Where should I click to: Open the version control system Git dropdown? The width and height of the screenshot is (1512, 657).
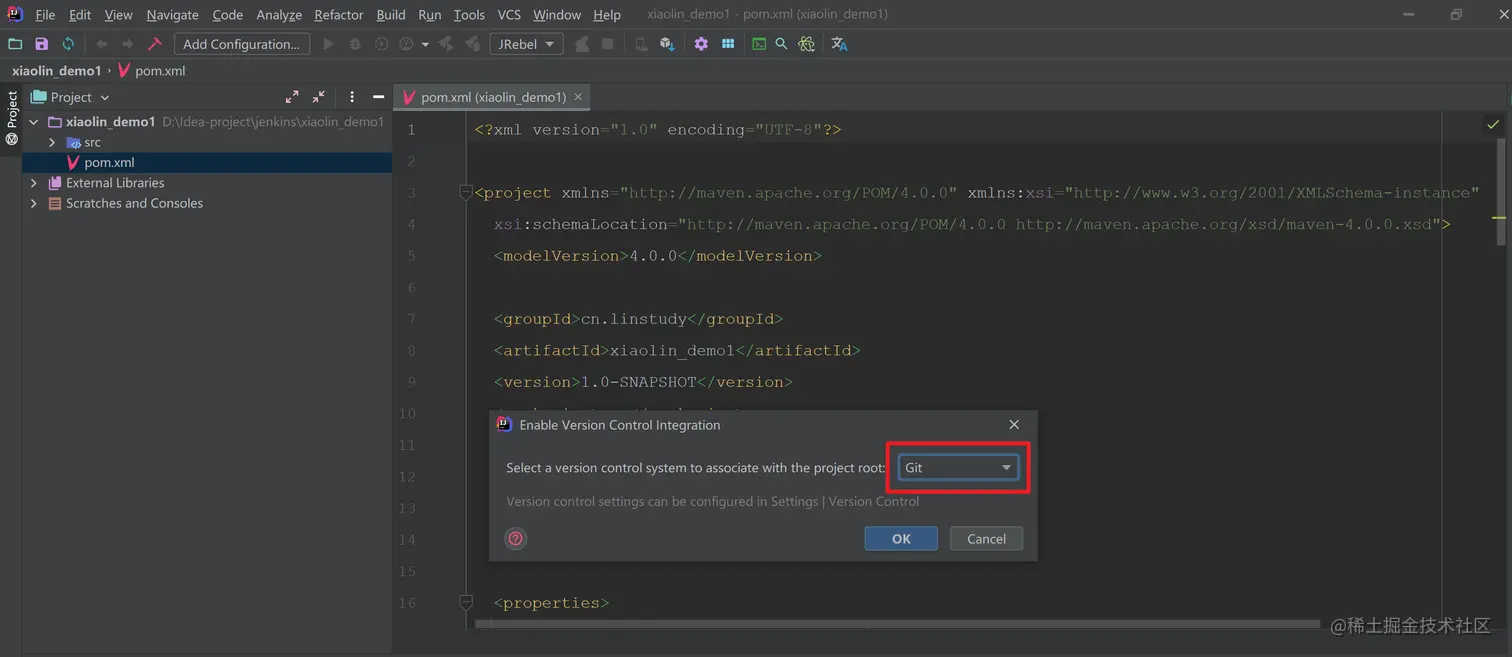tap(958, 467)
